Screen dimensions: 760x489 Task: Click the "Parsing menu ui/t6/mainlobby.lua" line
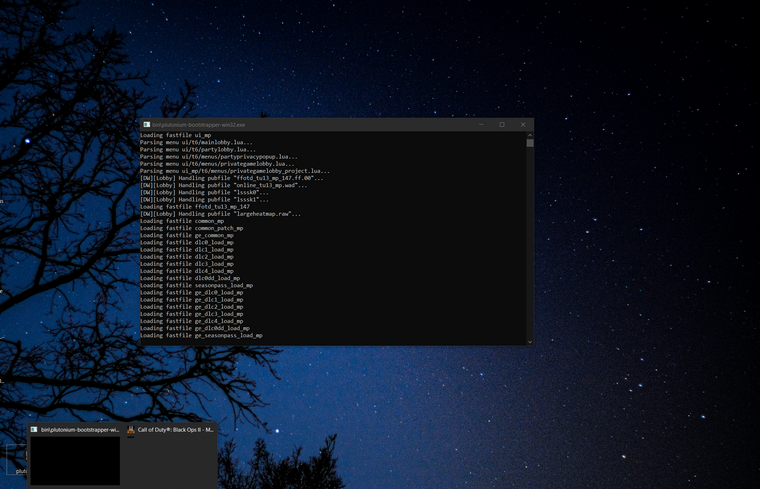(x=196, y=142)
